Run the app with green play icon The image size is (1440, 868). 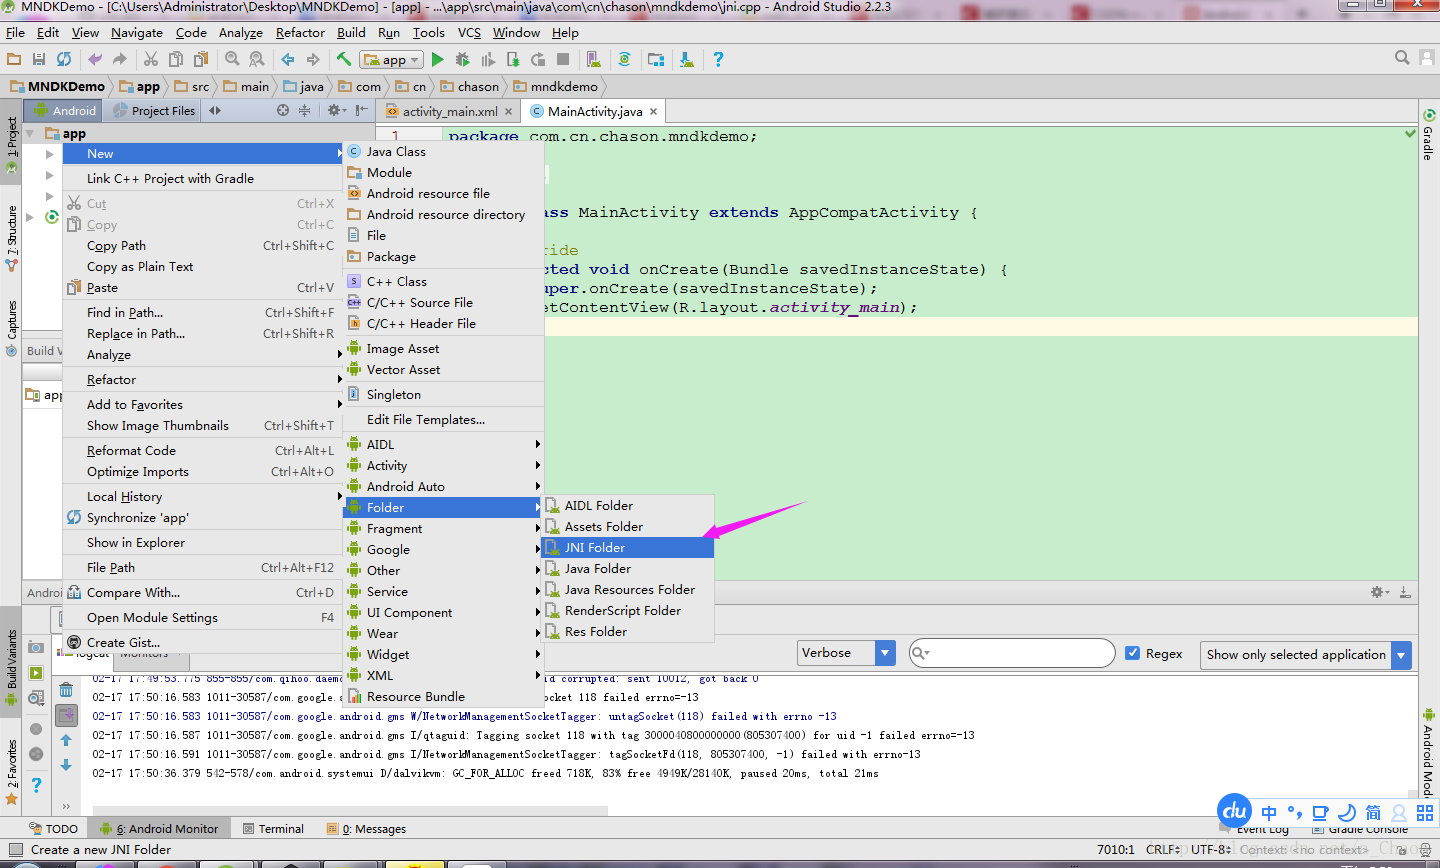pyautogui.click(x=437, y=59)
